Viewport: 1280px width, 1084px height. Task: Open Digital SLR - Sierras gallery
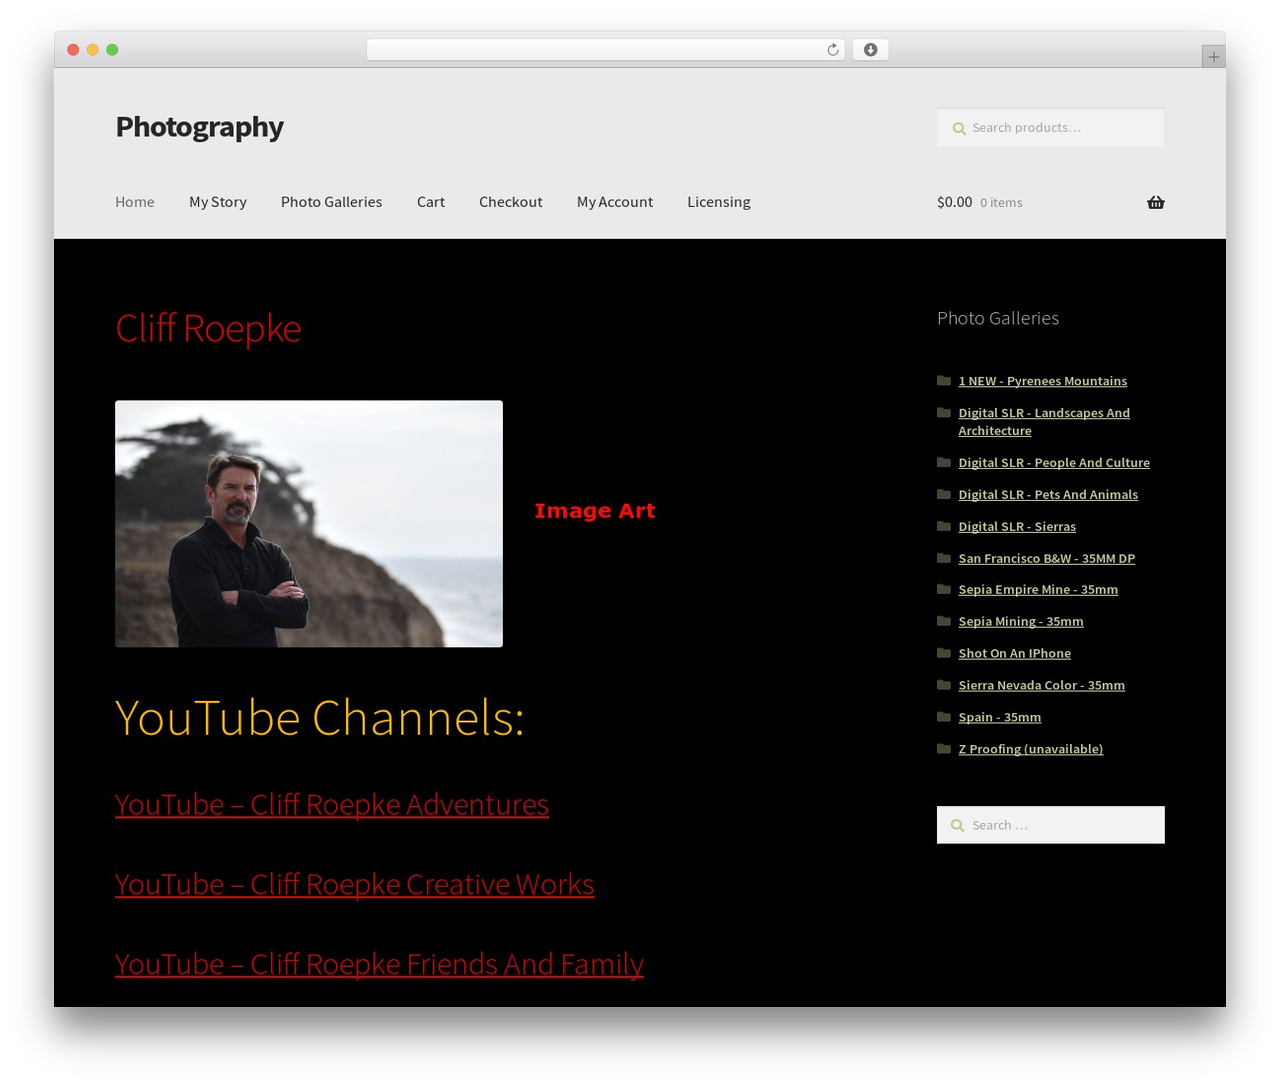(x=1017, y=527)
